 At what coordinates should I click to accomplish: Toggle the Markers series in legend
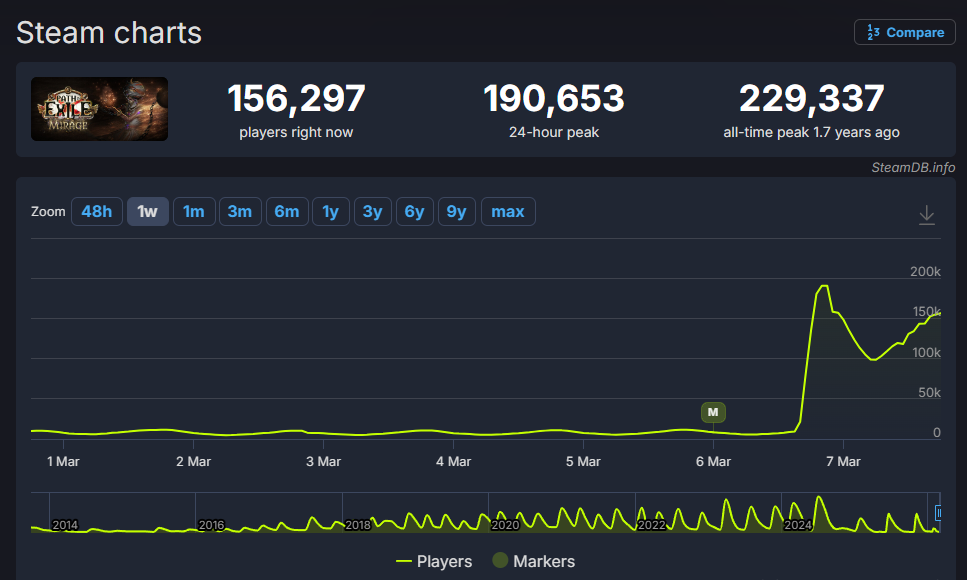[x=533, y=561]
